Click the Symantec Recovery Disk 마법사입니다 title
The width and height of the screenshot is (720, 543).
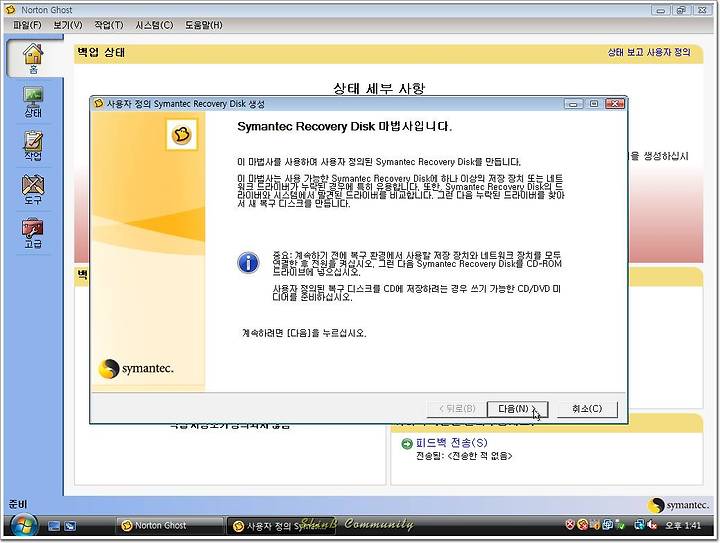[344, 127]
